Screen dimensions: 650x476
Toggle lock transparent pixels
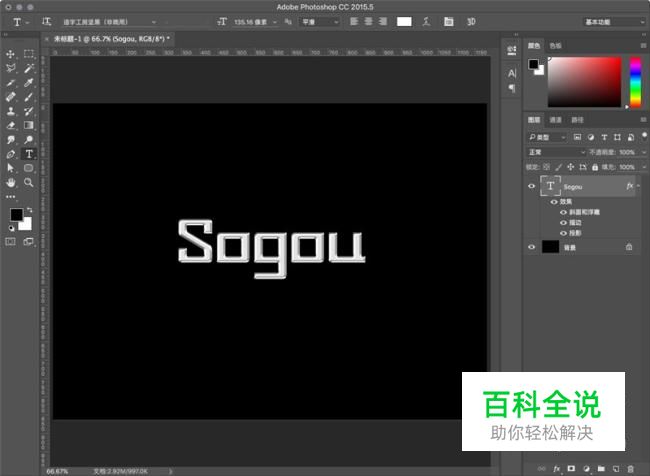point(546,167)
